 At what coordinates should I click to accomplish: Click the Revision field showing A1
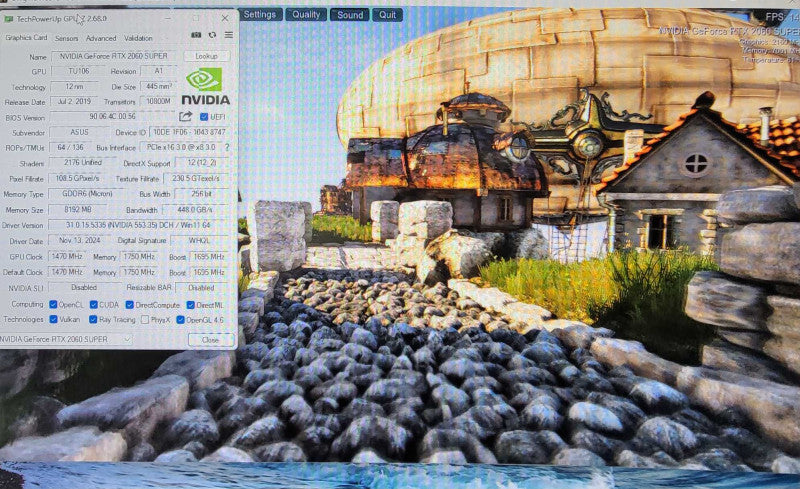[x=158, y=71]
